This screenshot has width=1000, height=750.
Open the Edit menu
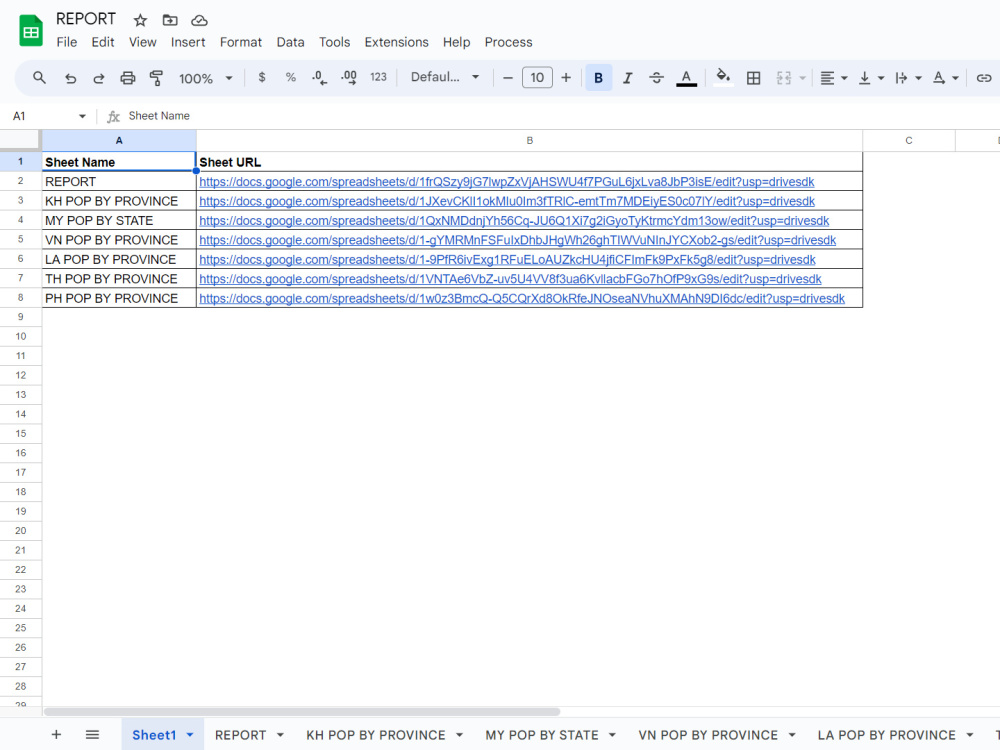(103, 42)
